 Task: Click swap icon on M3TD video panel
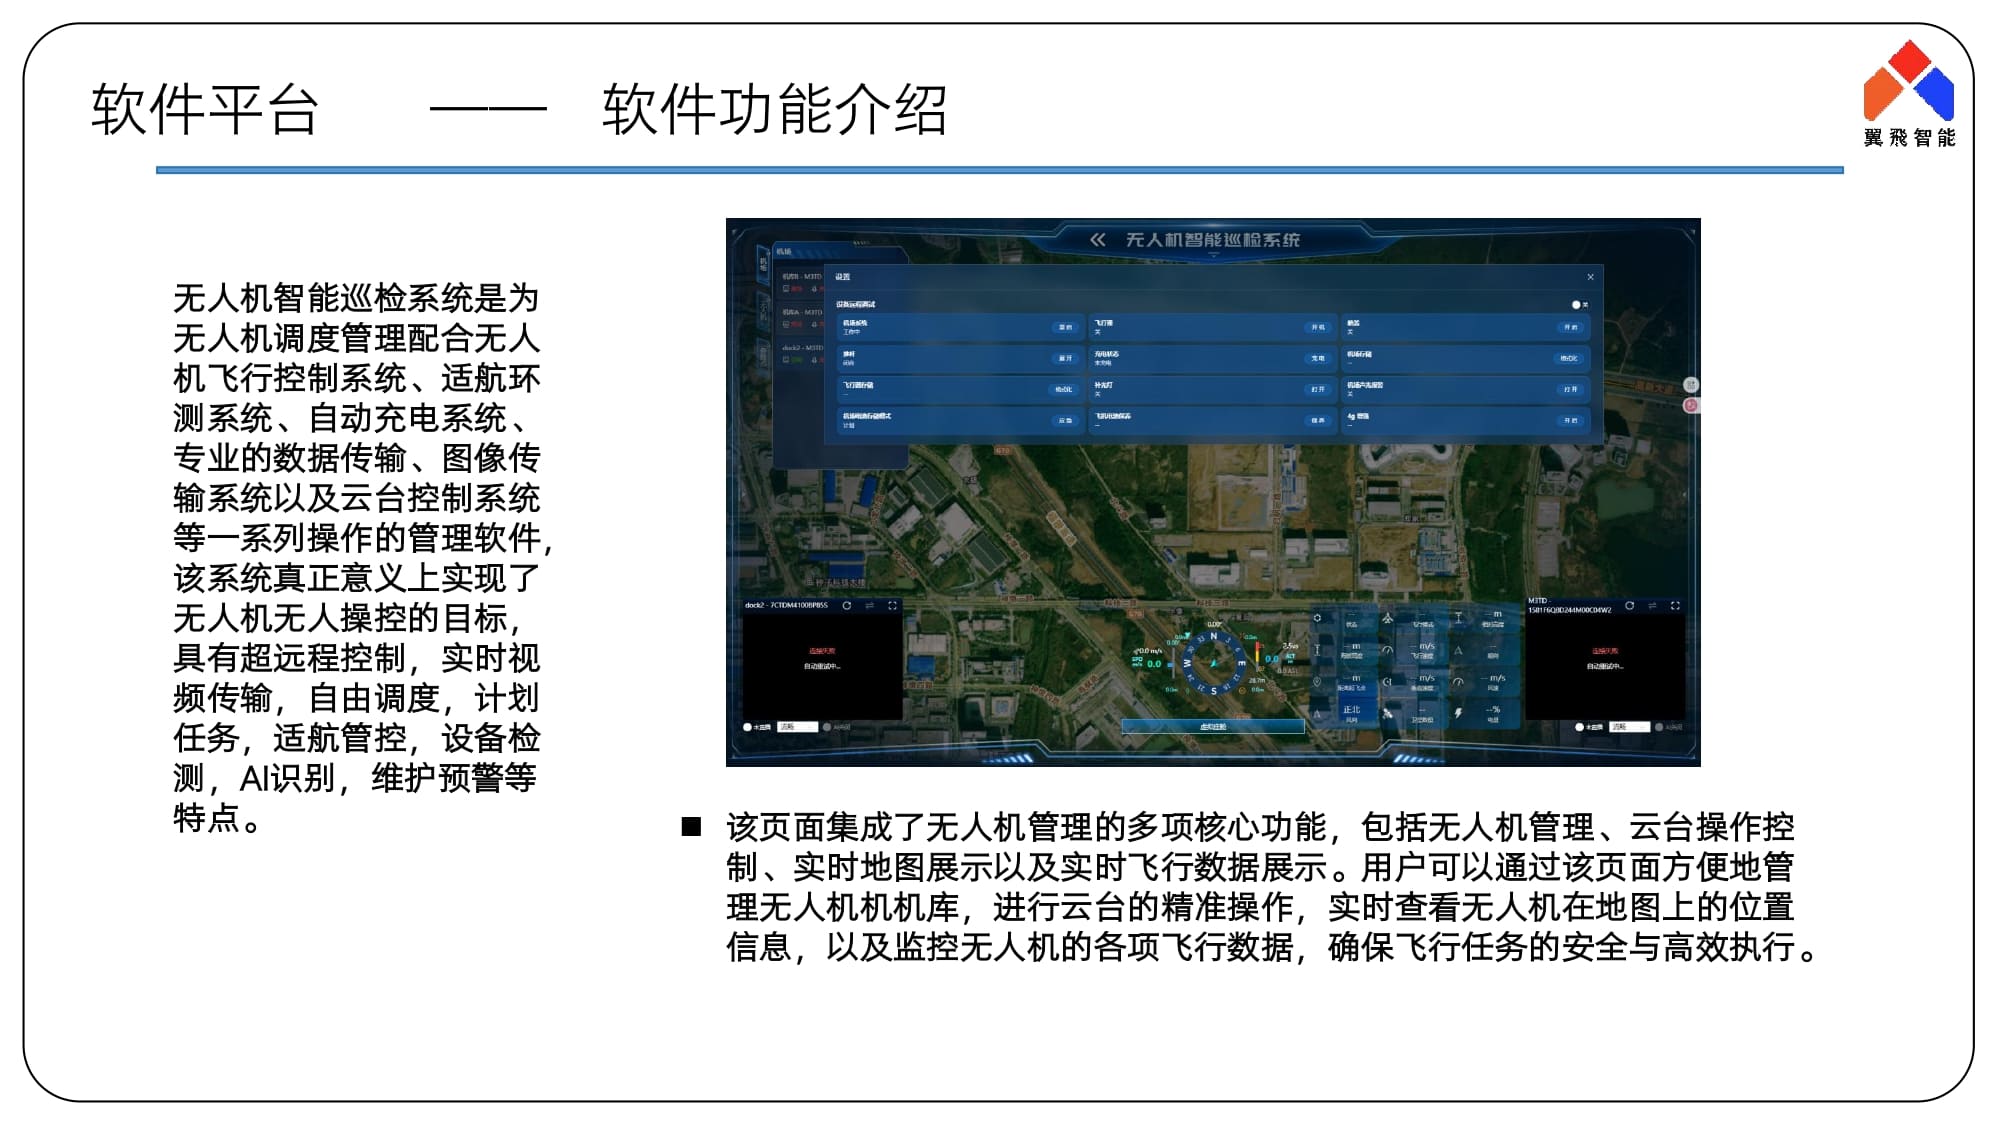click(x=1653, y=606)
